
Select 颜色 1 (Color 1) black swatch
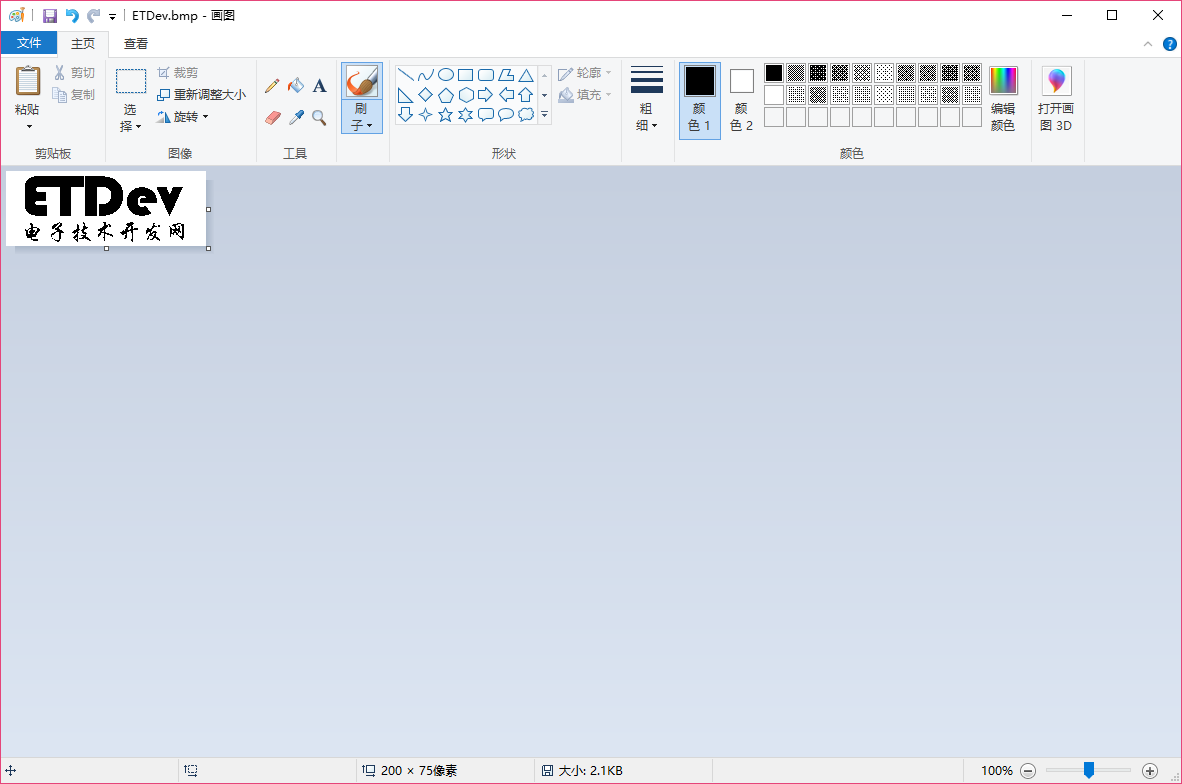point(700,100)
